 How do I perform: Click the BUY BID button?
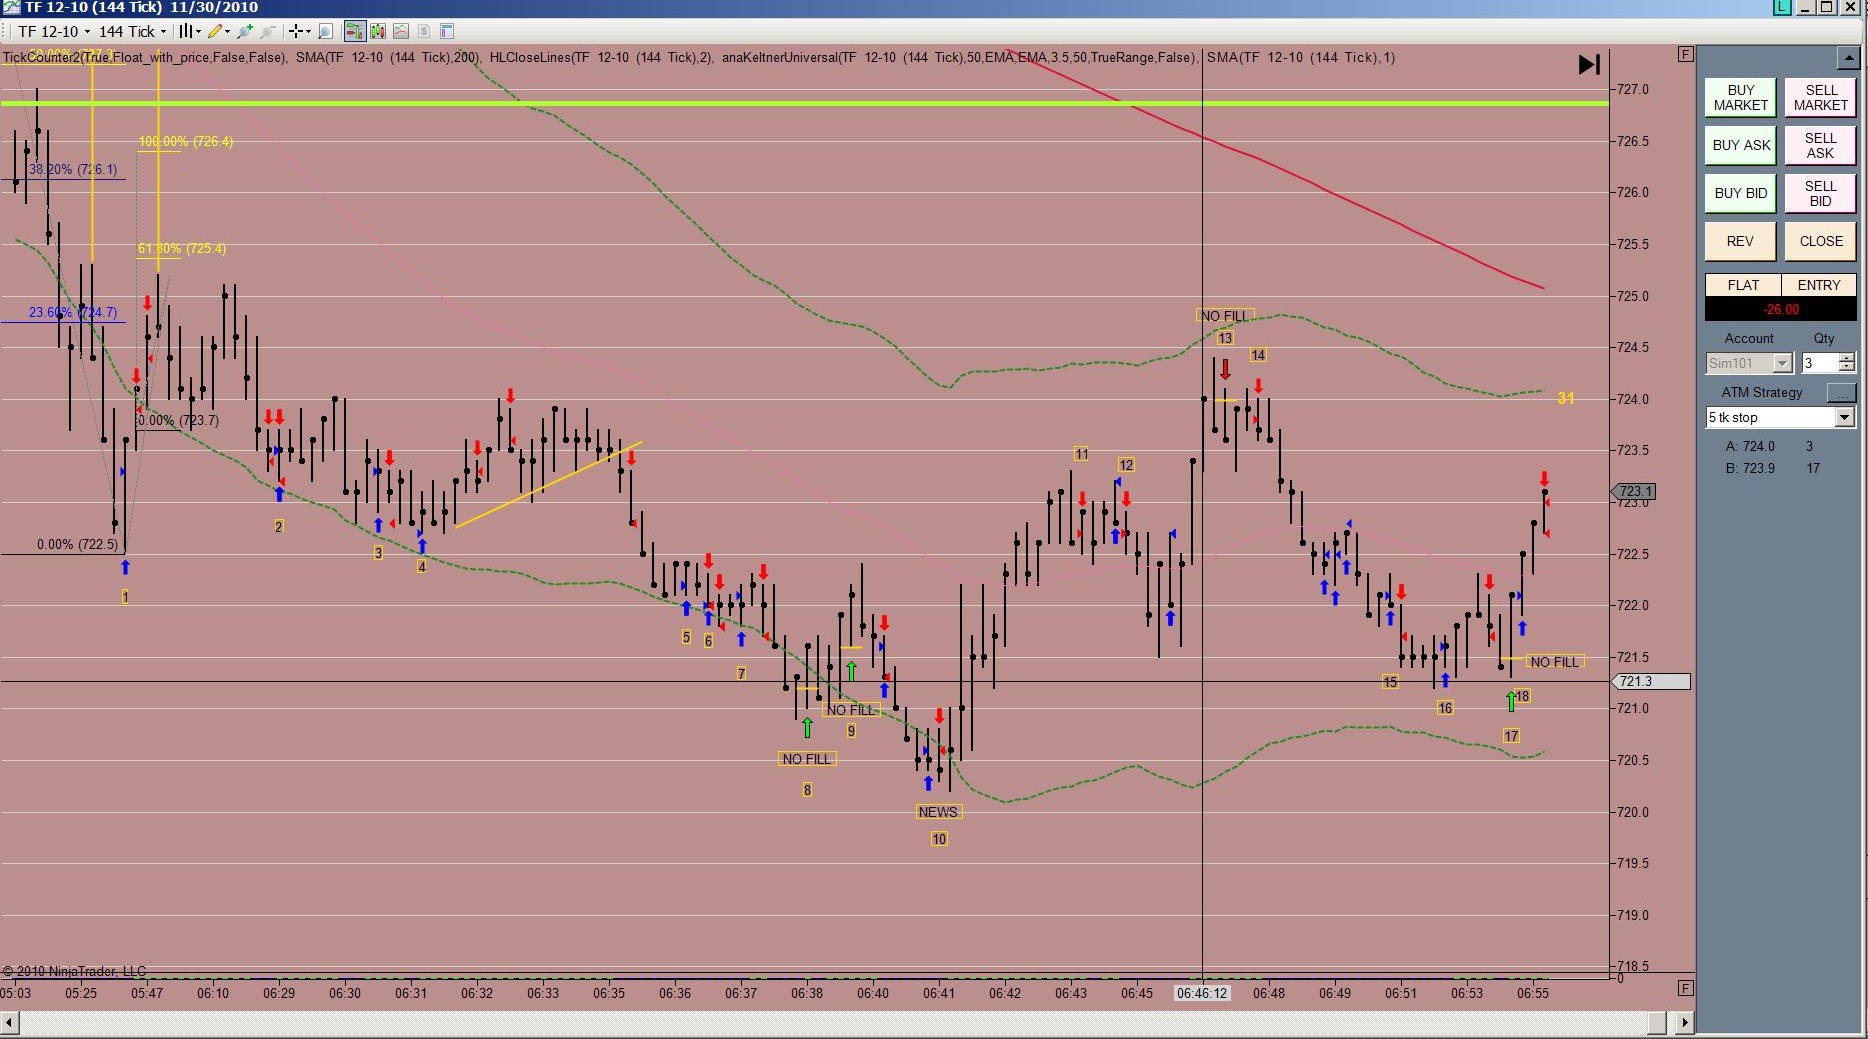[x=1740, y=193]
